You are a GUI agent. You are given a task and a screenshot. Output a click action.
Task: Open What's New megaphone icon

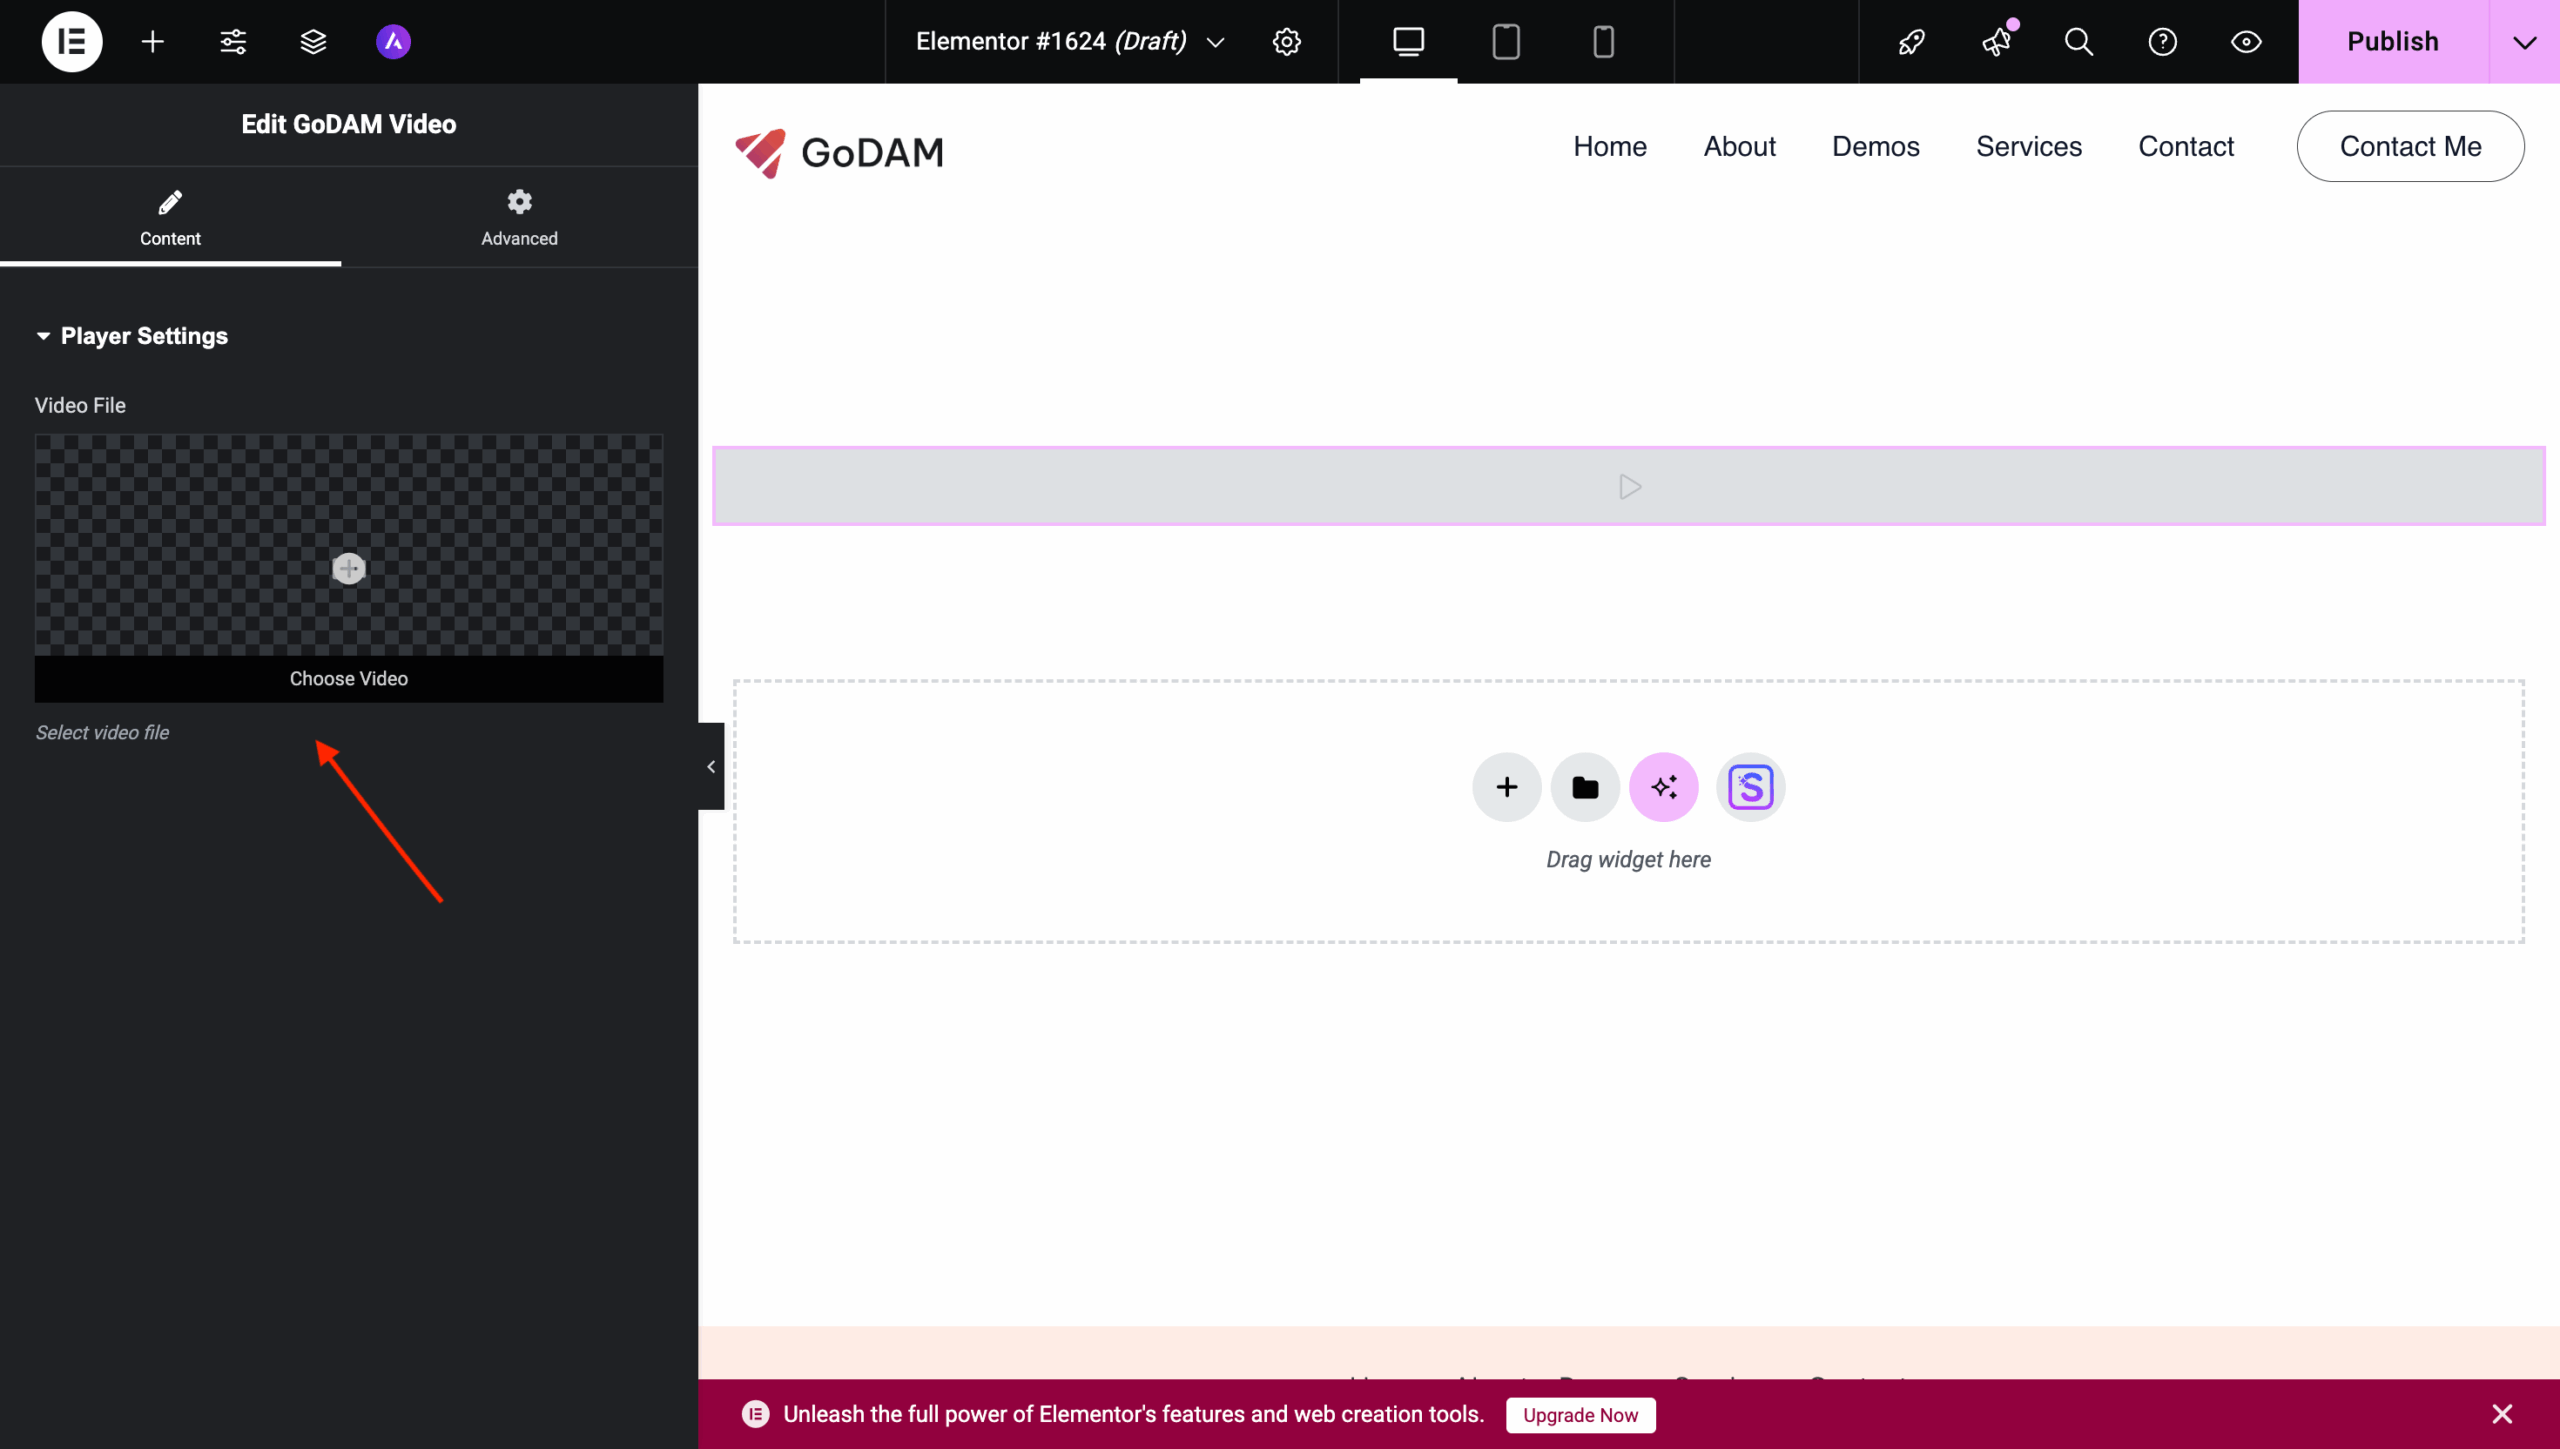[x=1996, y=42]
